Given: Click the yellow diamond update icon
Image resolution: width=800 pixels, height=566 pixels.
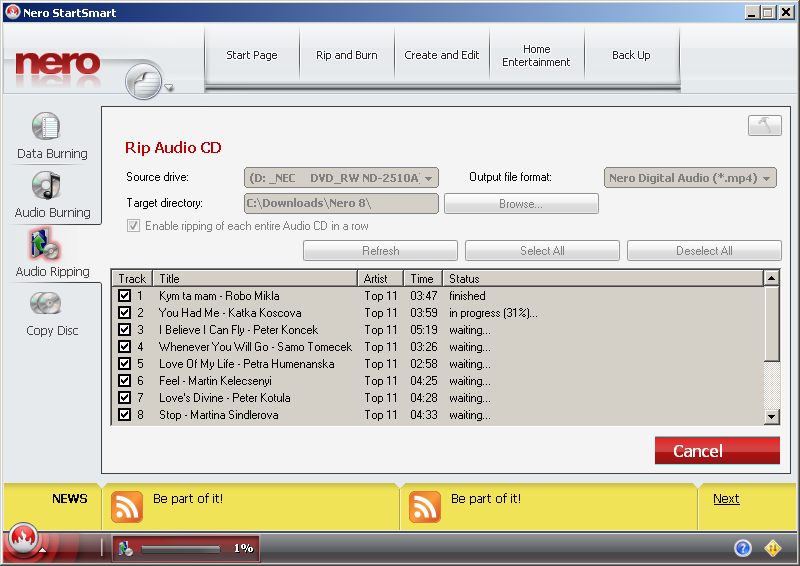Looking at the screenshot, I should [x=773, y=548].
